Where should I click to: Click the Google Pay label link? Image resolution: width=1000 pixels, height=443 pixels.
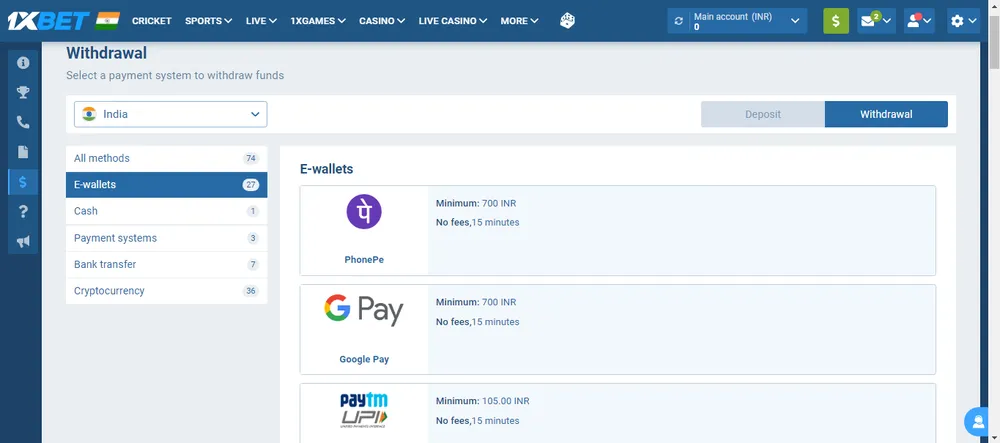click(364, 359)
